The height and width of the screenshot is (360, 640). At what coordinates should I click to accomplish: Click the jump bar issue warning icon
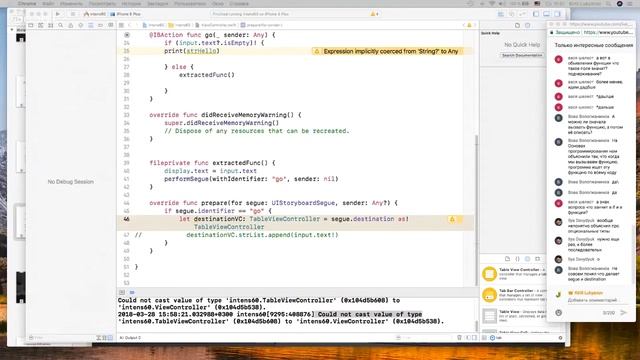[469, 25]
